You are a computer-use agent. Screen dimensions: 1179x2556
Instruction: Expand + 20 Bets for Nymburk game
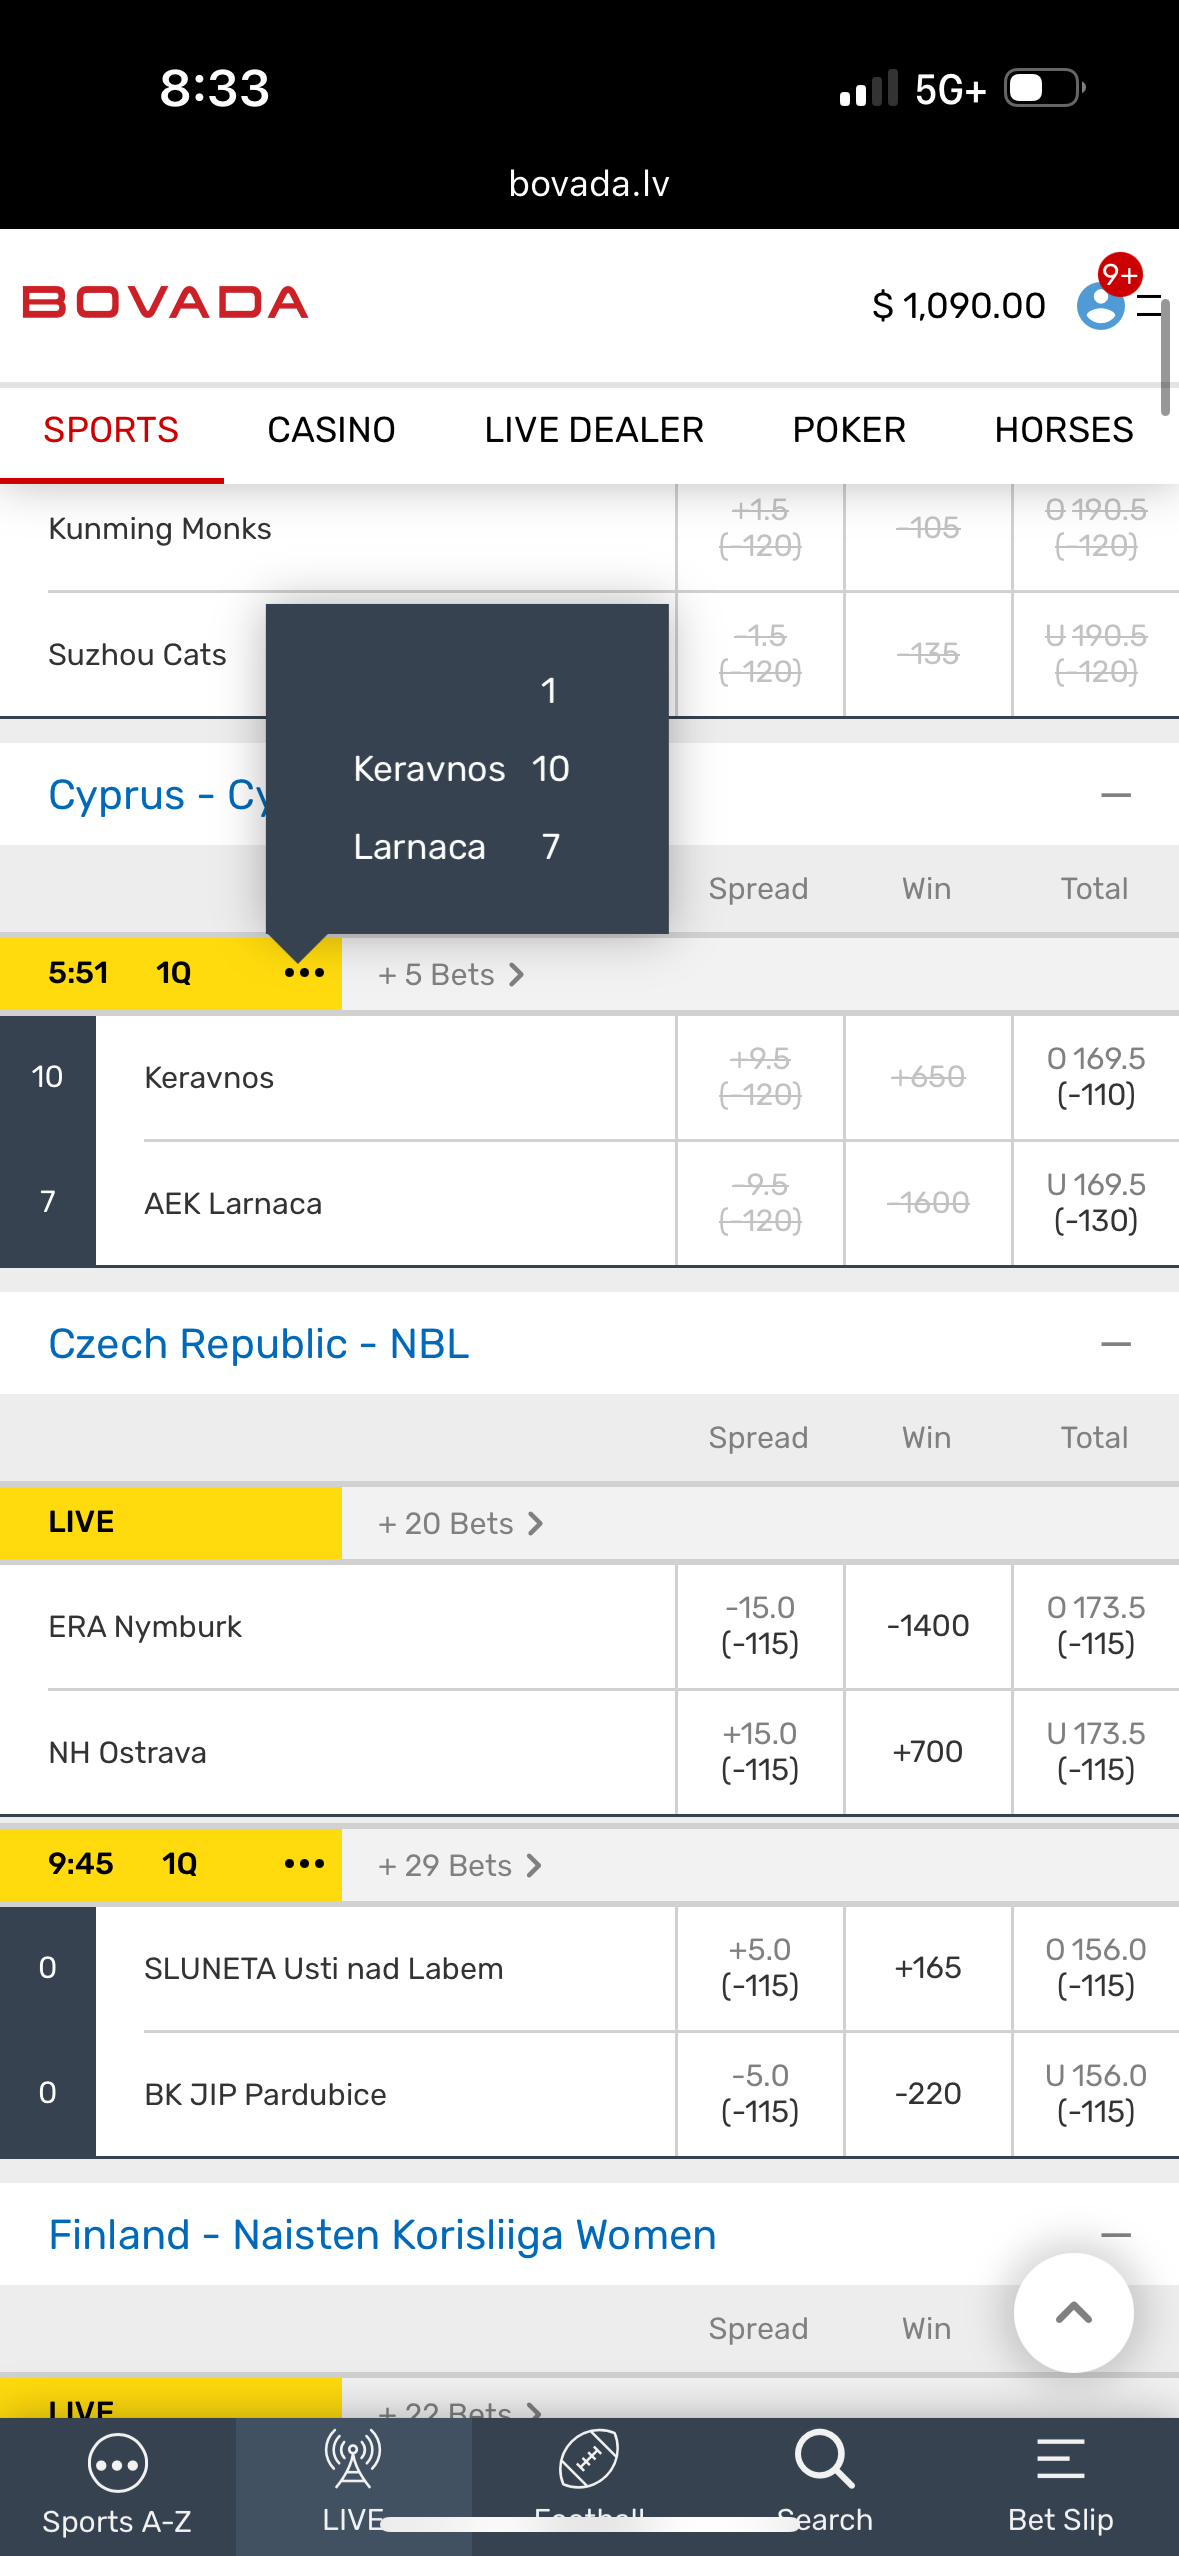pyautogui.click(x=460, y=1523)
